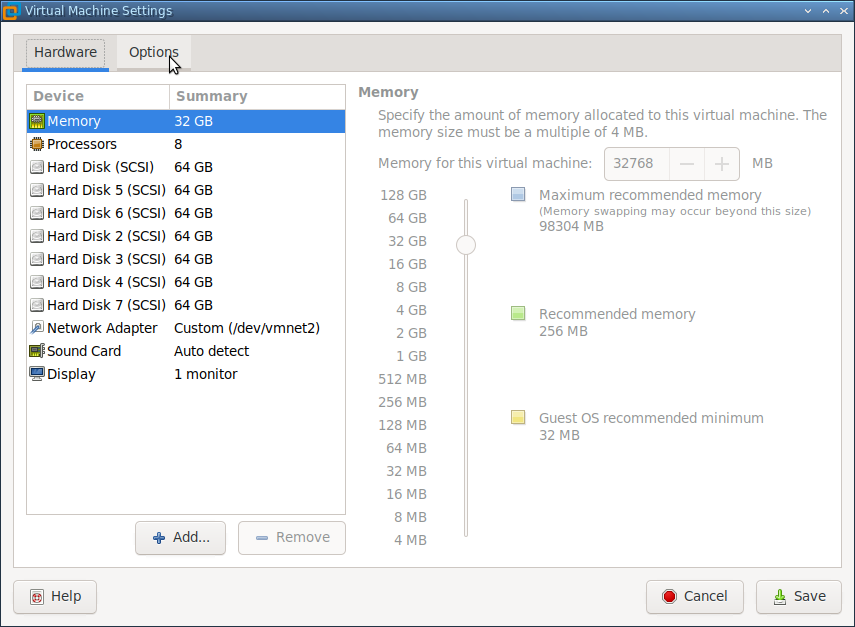Increase memory with the plus stepper
The image size is (855, 627).
pos(721,164)
